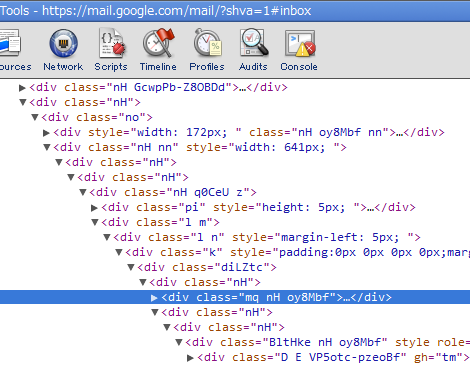Click the nH GcwpPb-Z8OBDd class value
This screenshot has width=470, height=367.
pos(169,87)
